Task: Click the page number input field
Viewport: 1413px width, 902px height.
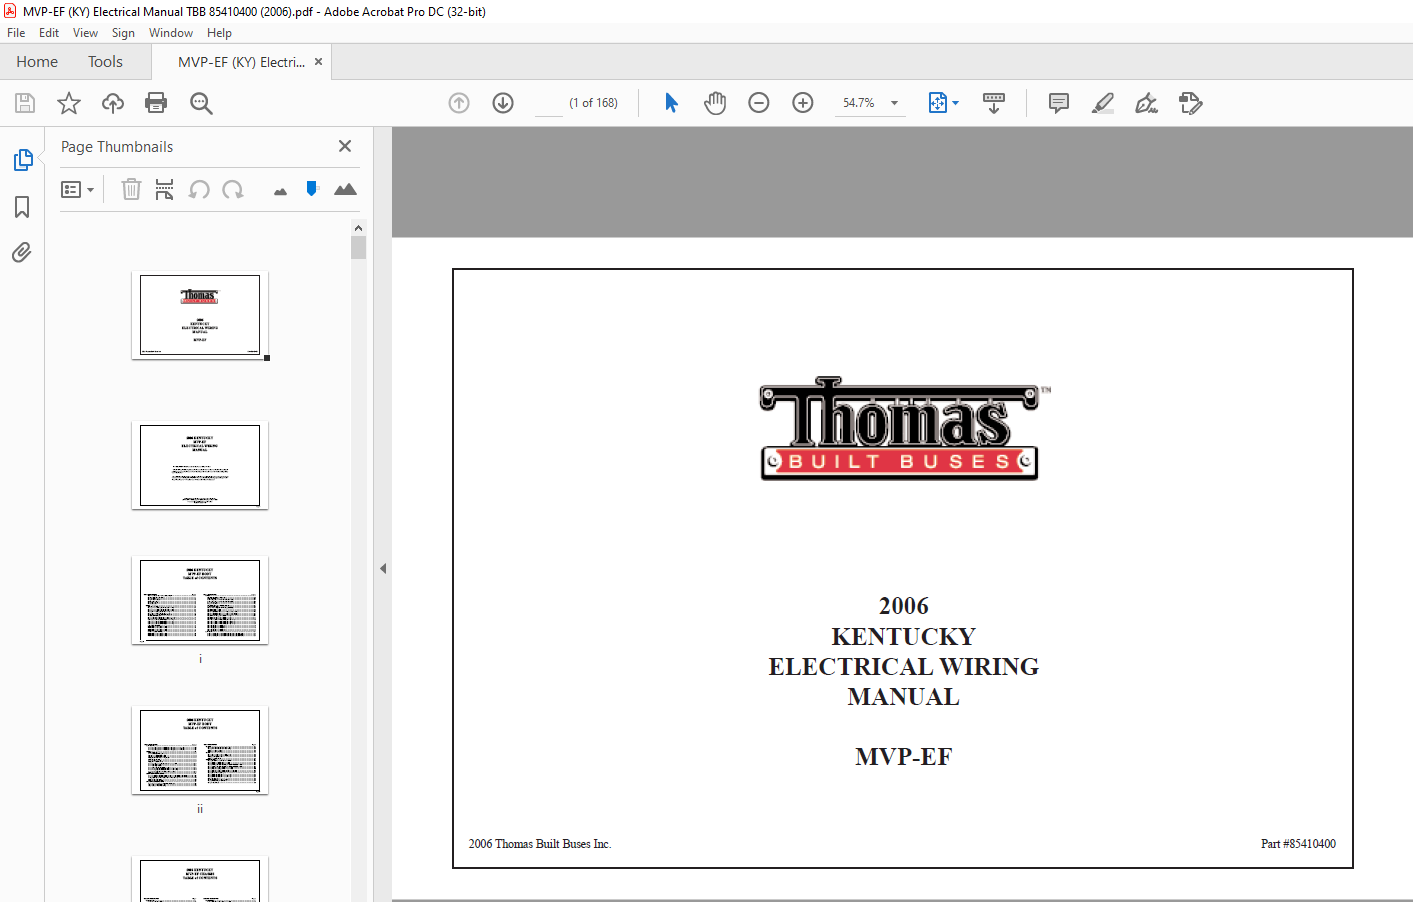Action: pyautogui.click(x=549, y=103)
